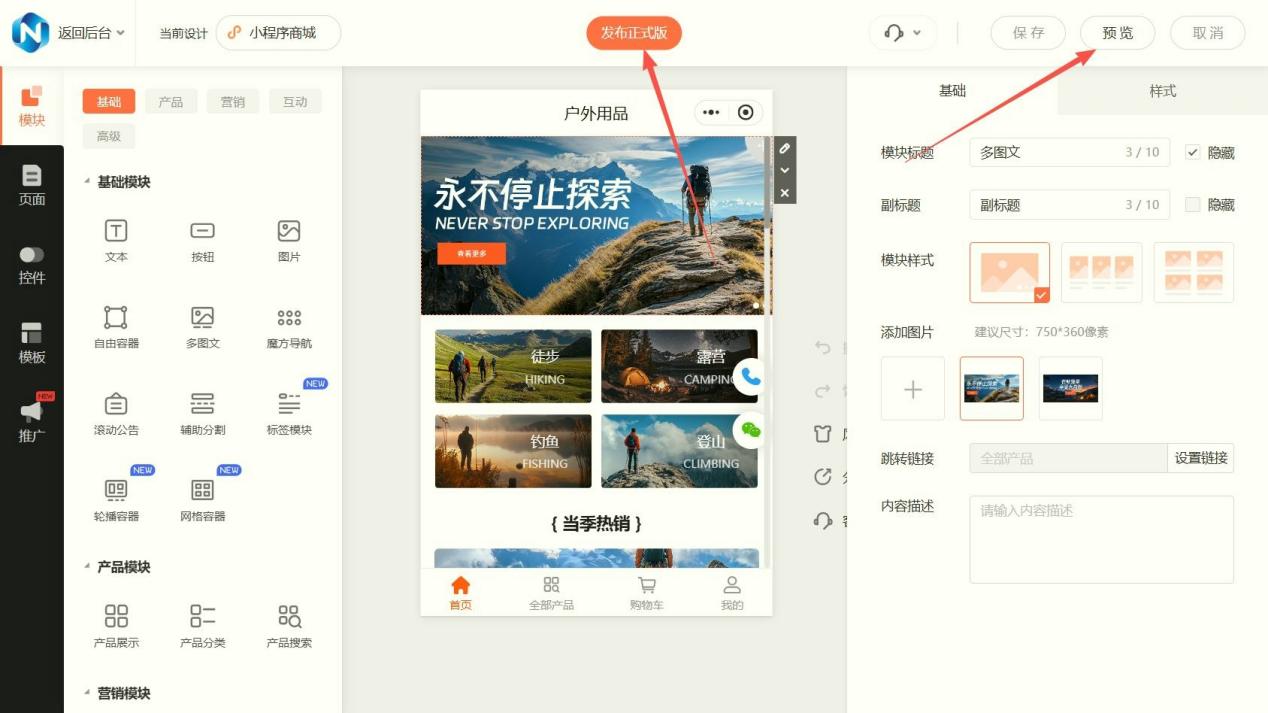Image resolution: width=1268 pixels, height=713 pixels.
Task: Expand the customer service headset dropdown
Action: click(x=902, y=33)
